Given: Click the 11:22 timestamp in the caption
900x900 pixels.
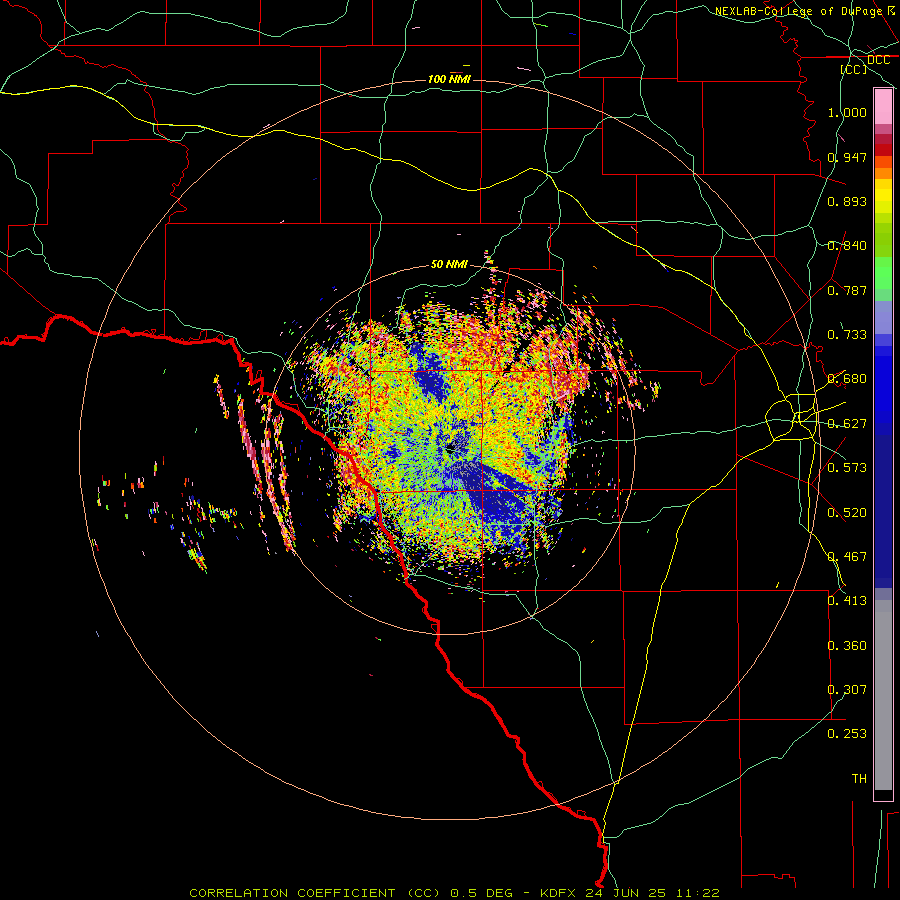Looking at the screenshot, I should 697,893.
